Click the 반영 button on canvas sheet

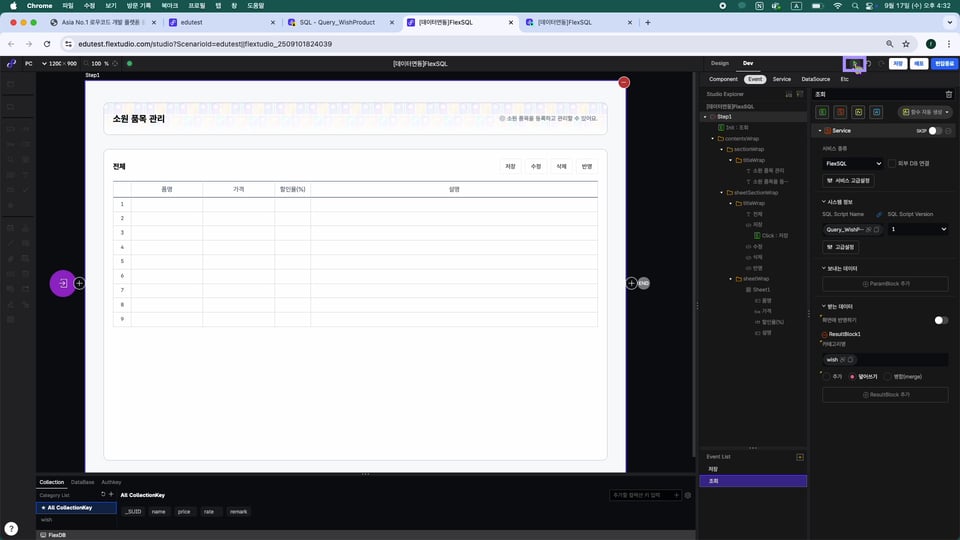pos(587,167)
